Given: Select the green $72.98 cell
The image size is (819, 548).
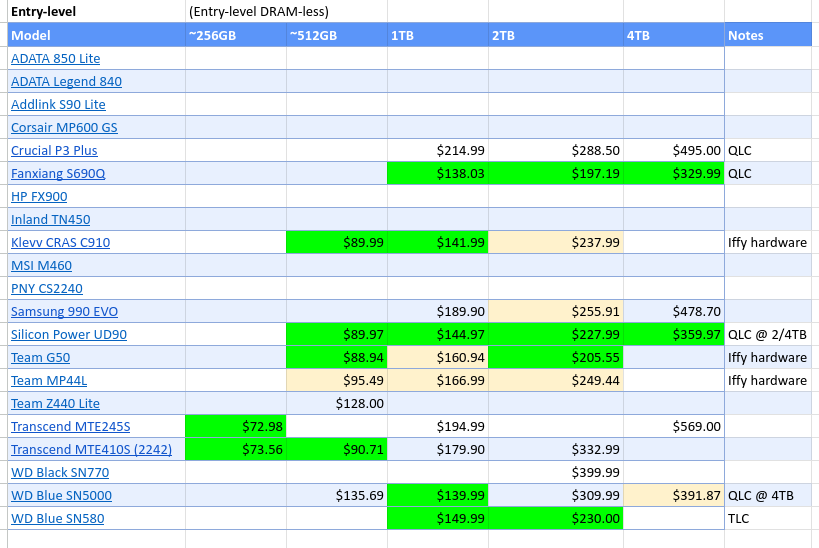Looking at the screenshot, I should click(x=236, y=426).
